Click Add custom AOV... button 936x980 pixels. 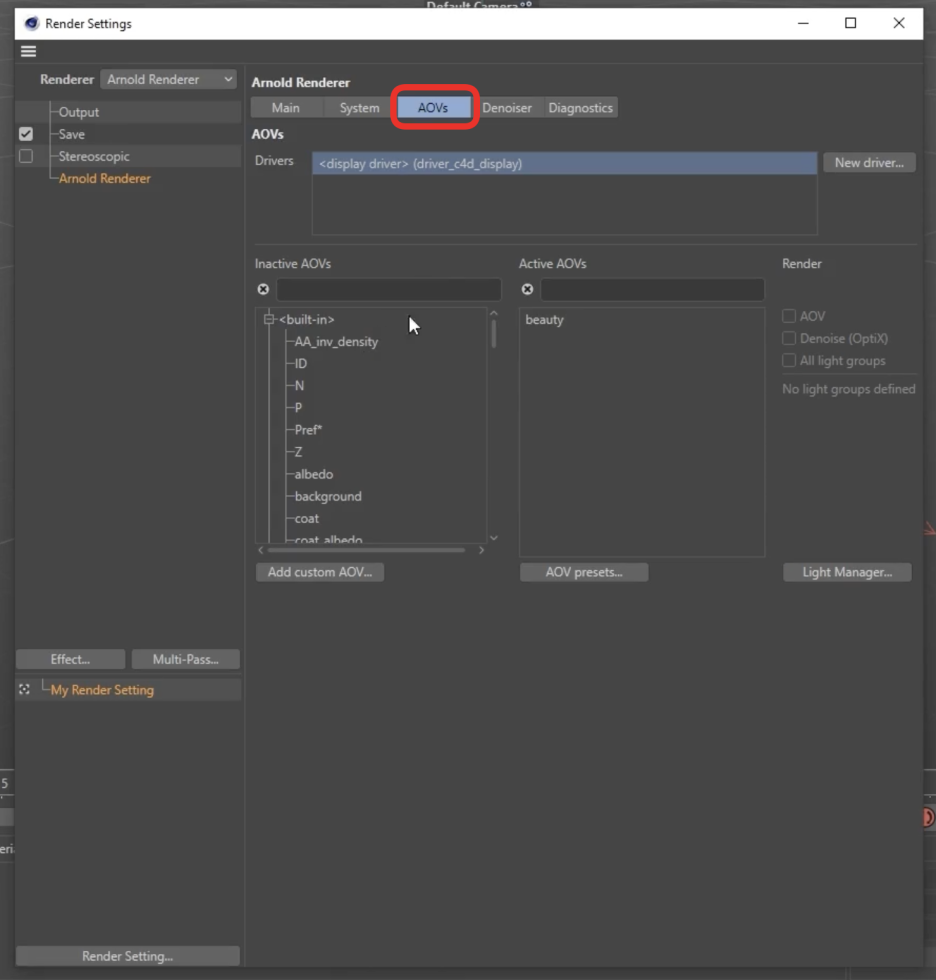click(320, 572)
